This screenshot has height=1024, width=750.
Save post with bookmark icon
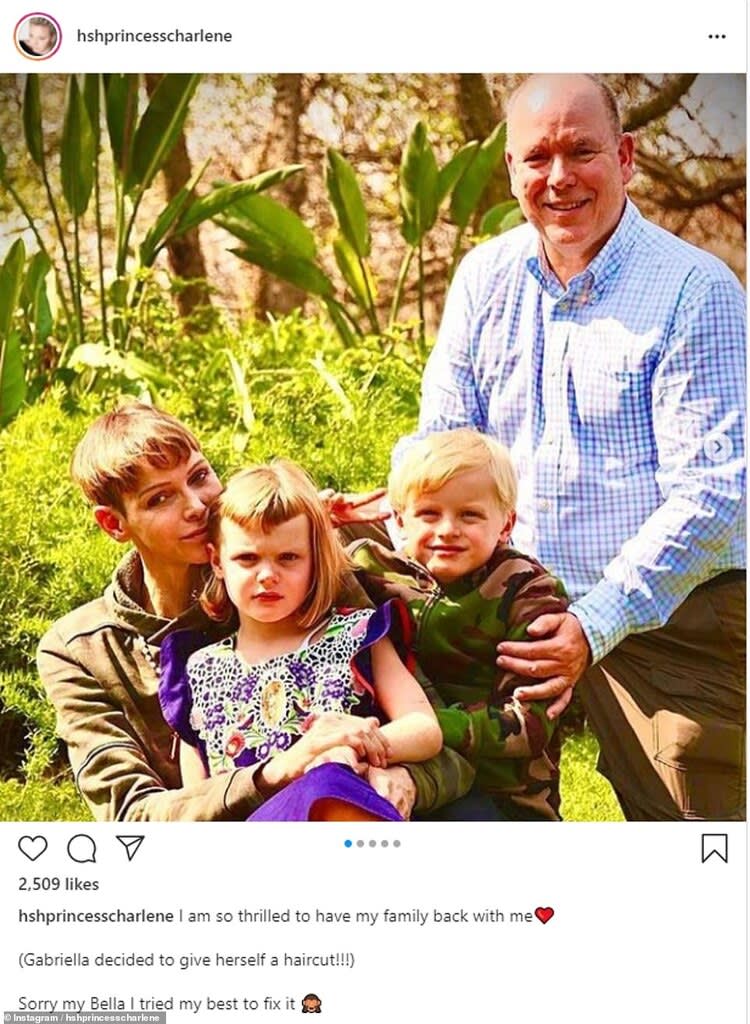pos(715,848)
